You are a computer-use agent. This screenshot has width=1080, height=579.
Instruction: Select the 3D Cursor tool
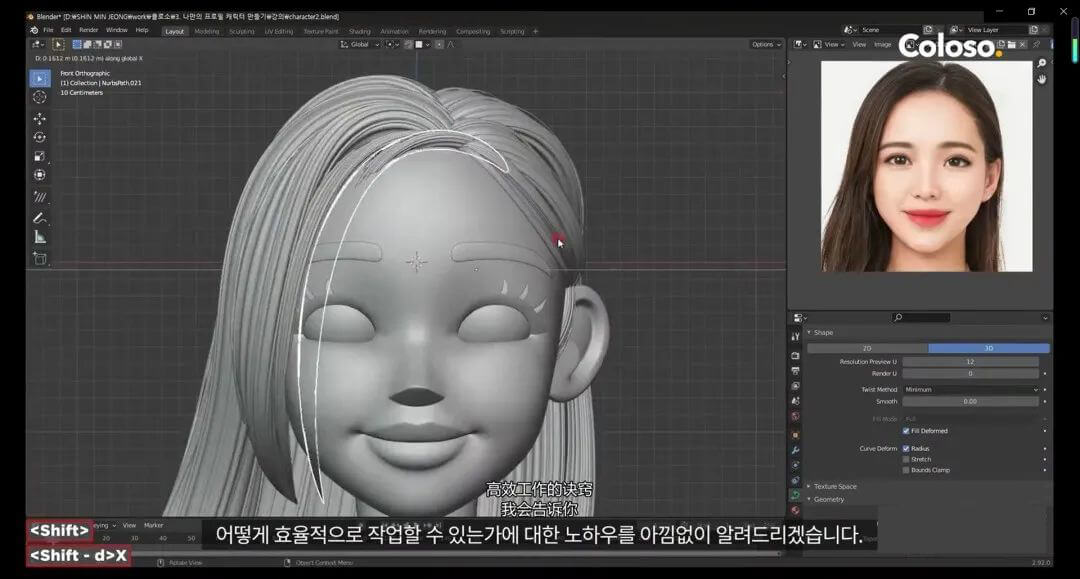tap(38, 97)
